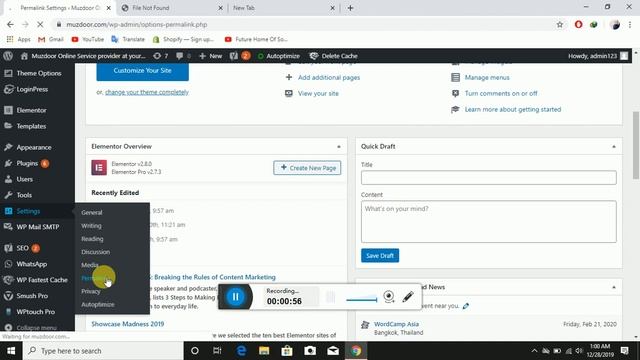The width and height of the screenshot is (640, 360).
Task: Select Privacy in Settings submenu
Action: tap(91, 291)
